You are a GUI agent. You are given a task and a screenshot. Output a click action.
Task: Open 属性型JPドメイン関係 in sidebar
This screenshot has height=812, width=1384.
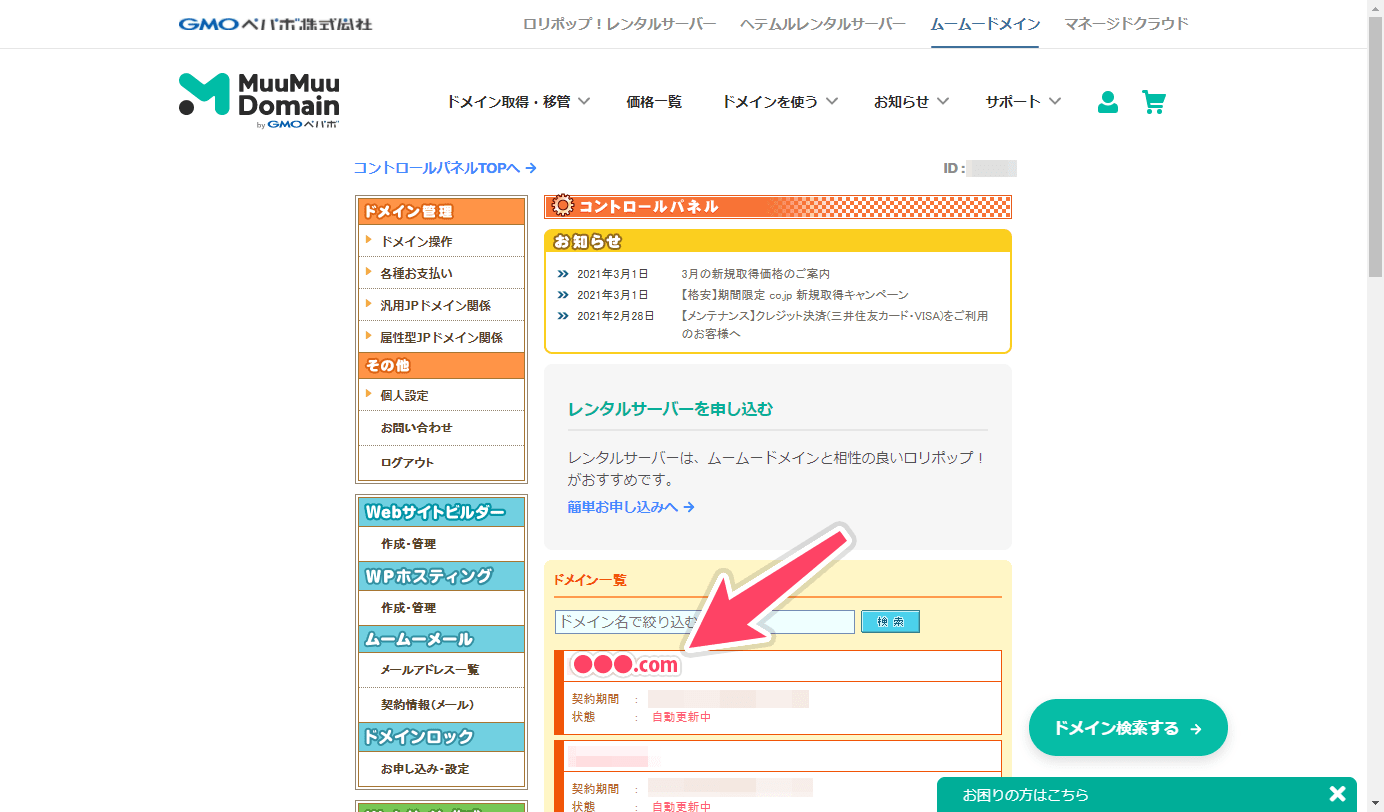point(441,337)
